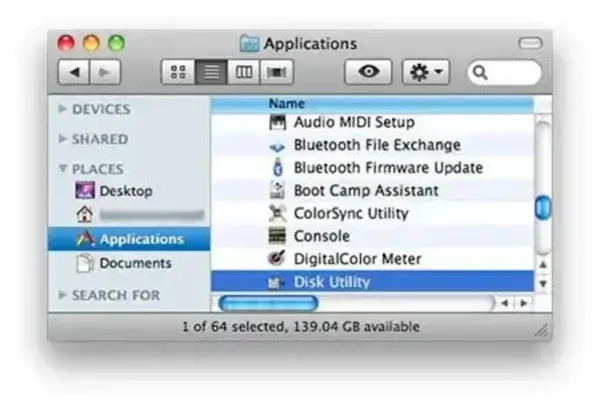Click the Boot Camp Assistant icon
This screenshot has width=600, height=407.
277,190
